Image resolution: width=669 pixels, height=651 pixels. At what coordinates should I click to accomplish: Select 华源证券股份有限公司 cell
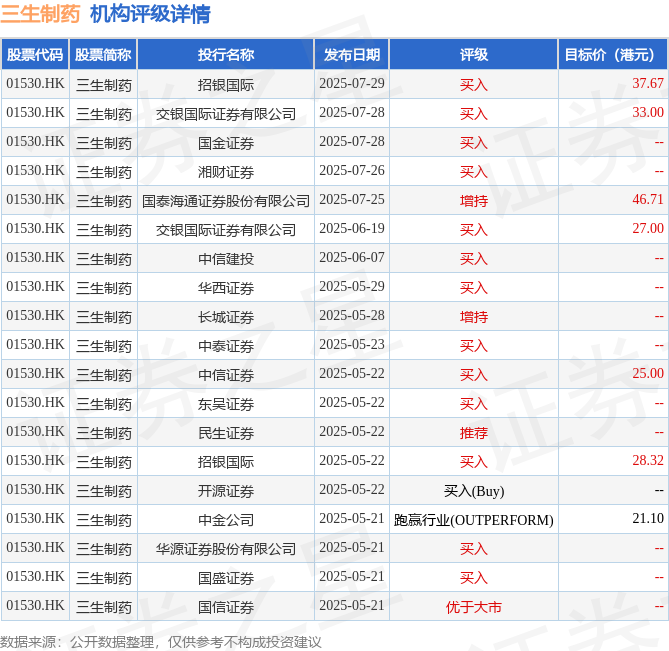[226, 549]
